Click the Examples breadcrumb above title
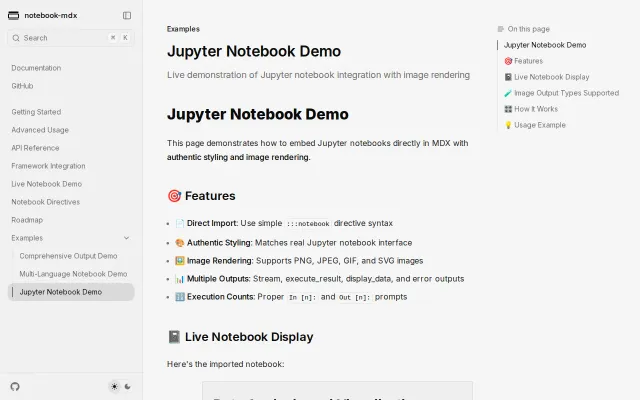 click(183, 29)
